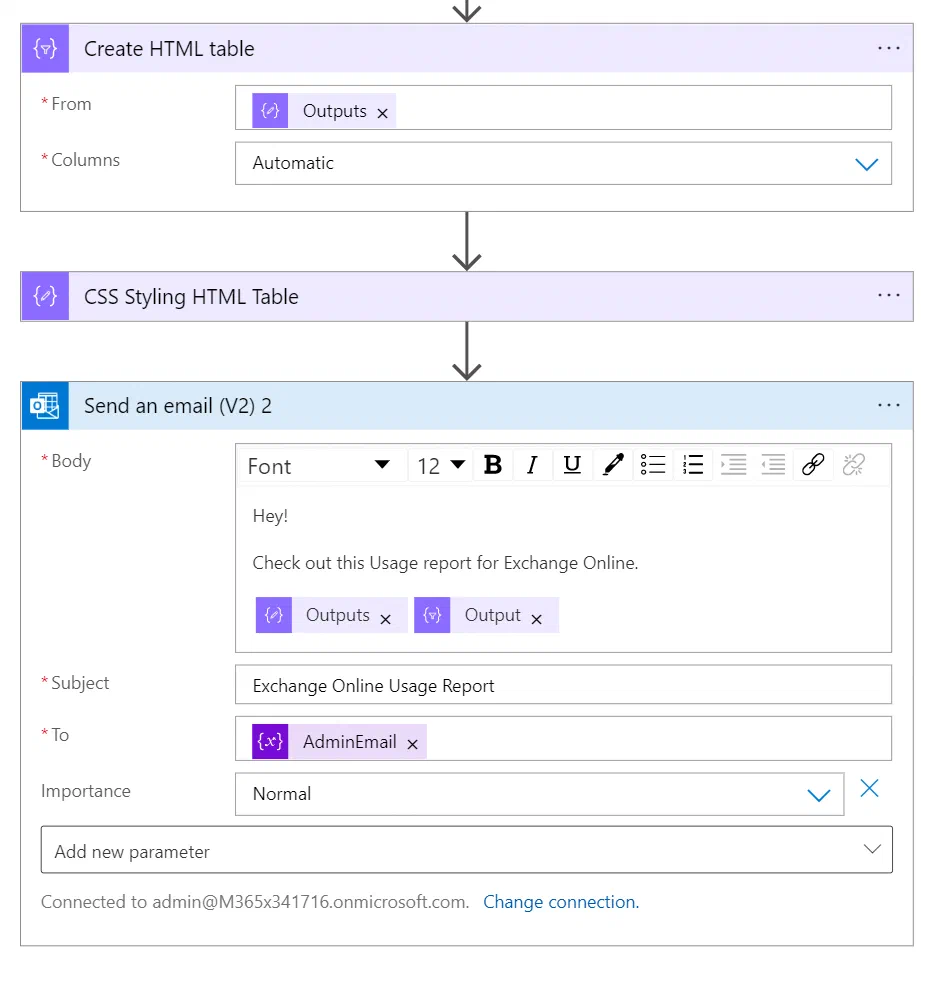Screen dimensions: 927x983
Task: Click the remove link icon
Action: (x=853, y=465)
